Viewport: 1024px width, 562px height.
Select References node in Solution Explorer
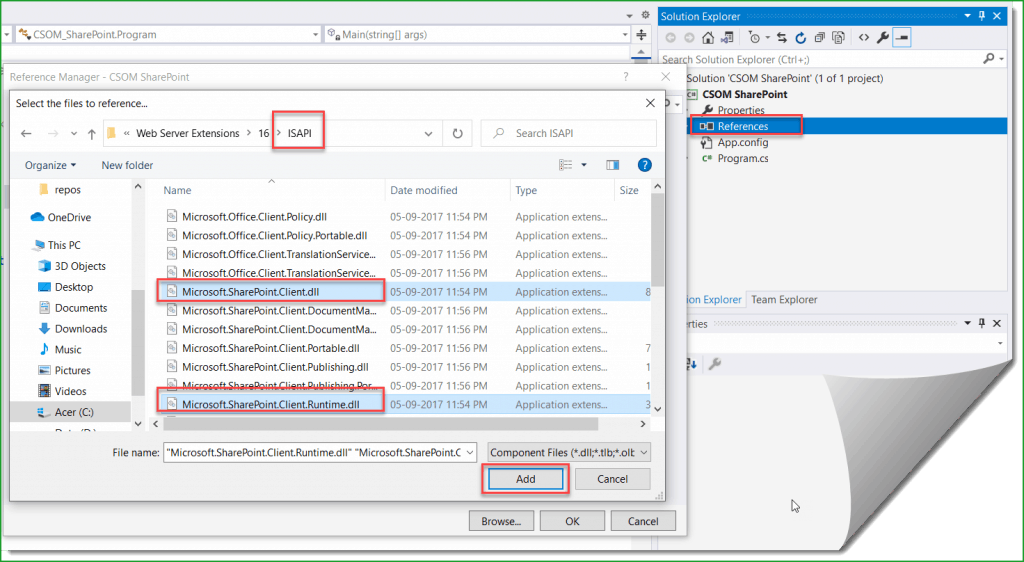click(743, 126)
